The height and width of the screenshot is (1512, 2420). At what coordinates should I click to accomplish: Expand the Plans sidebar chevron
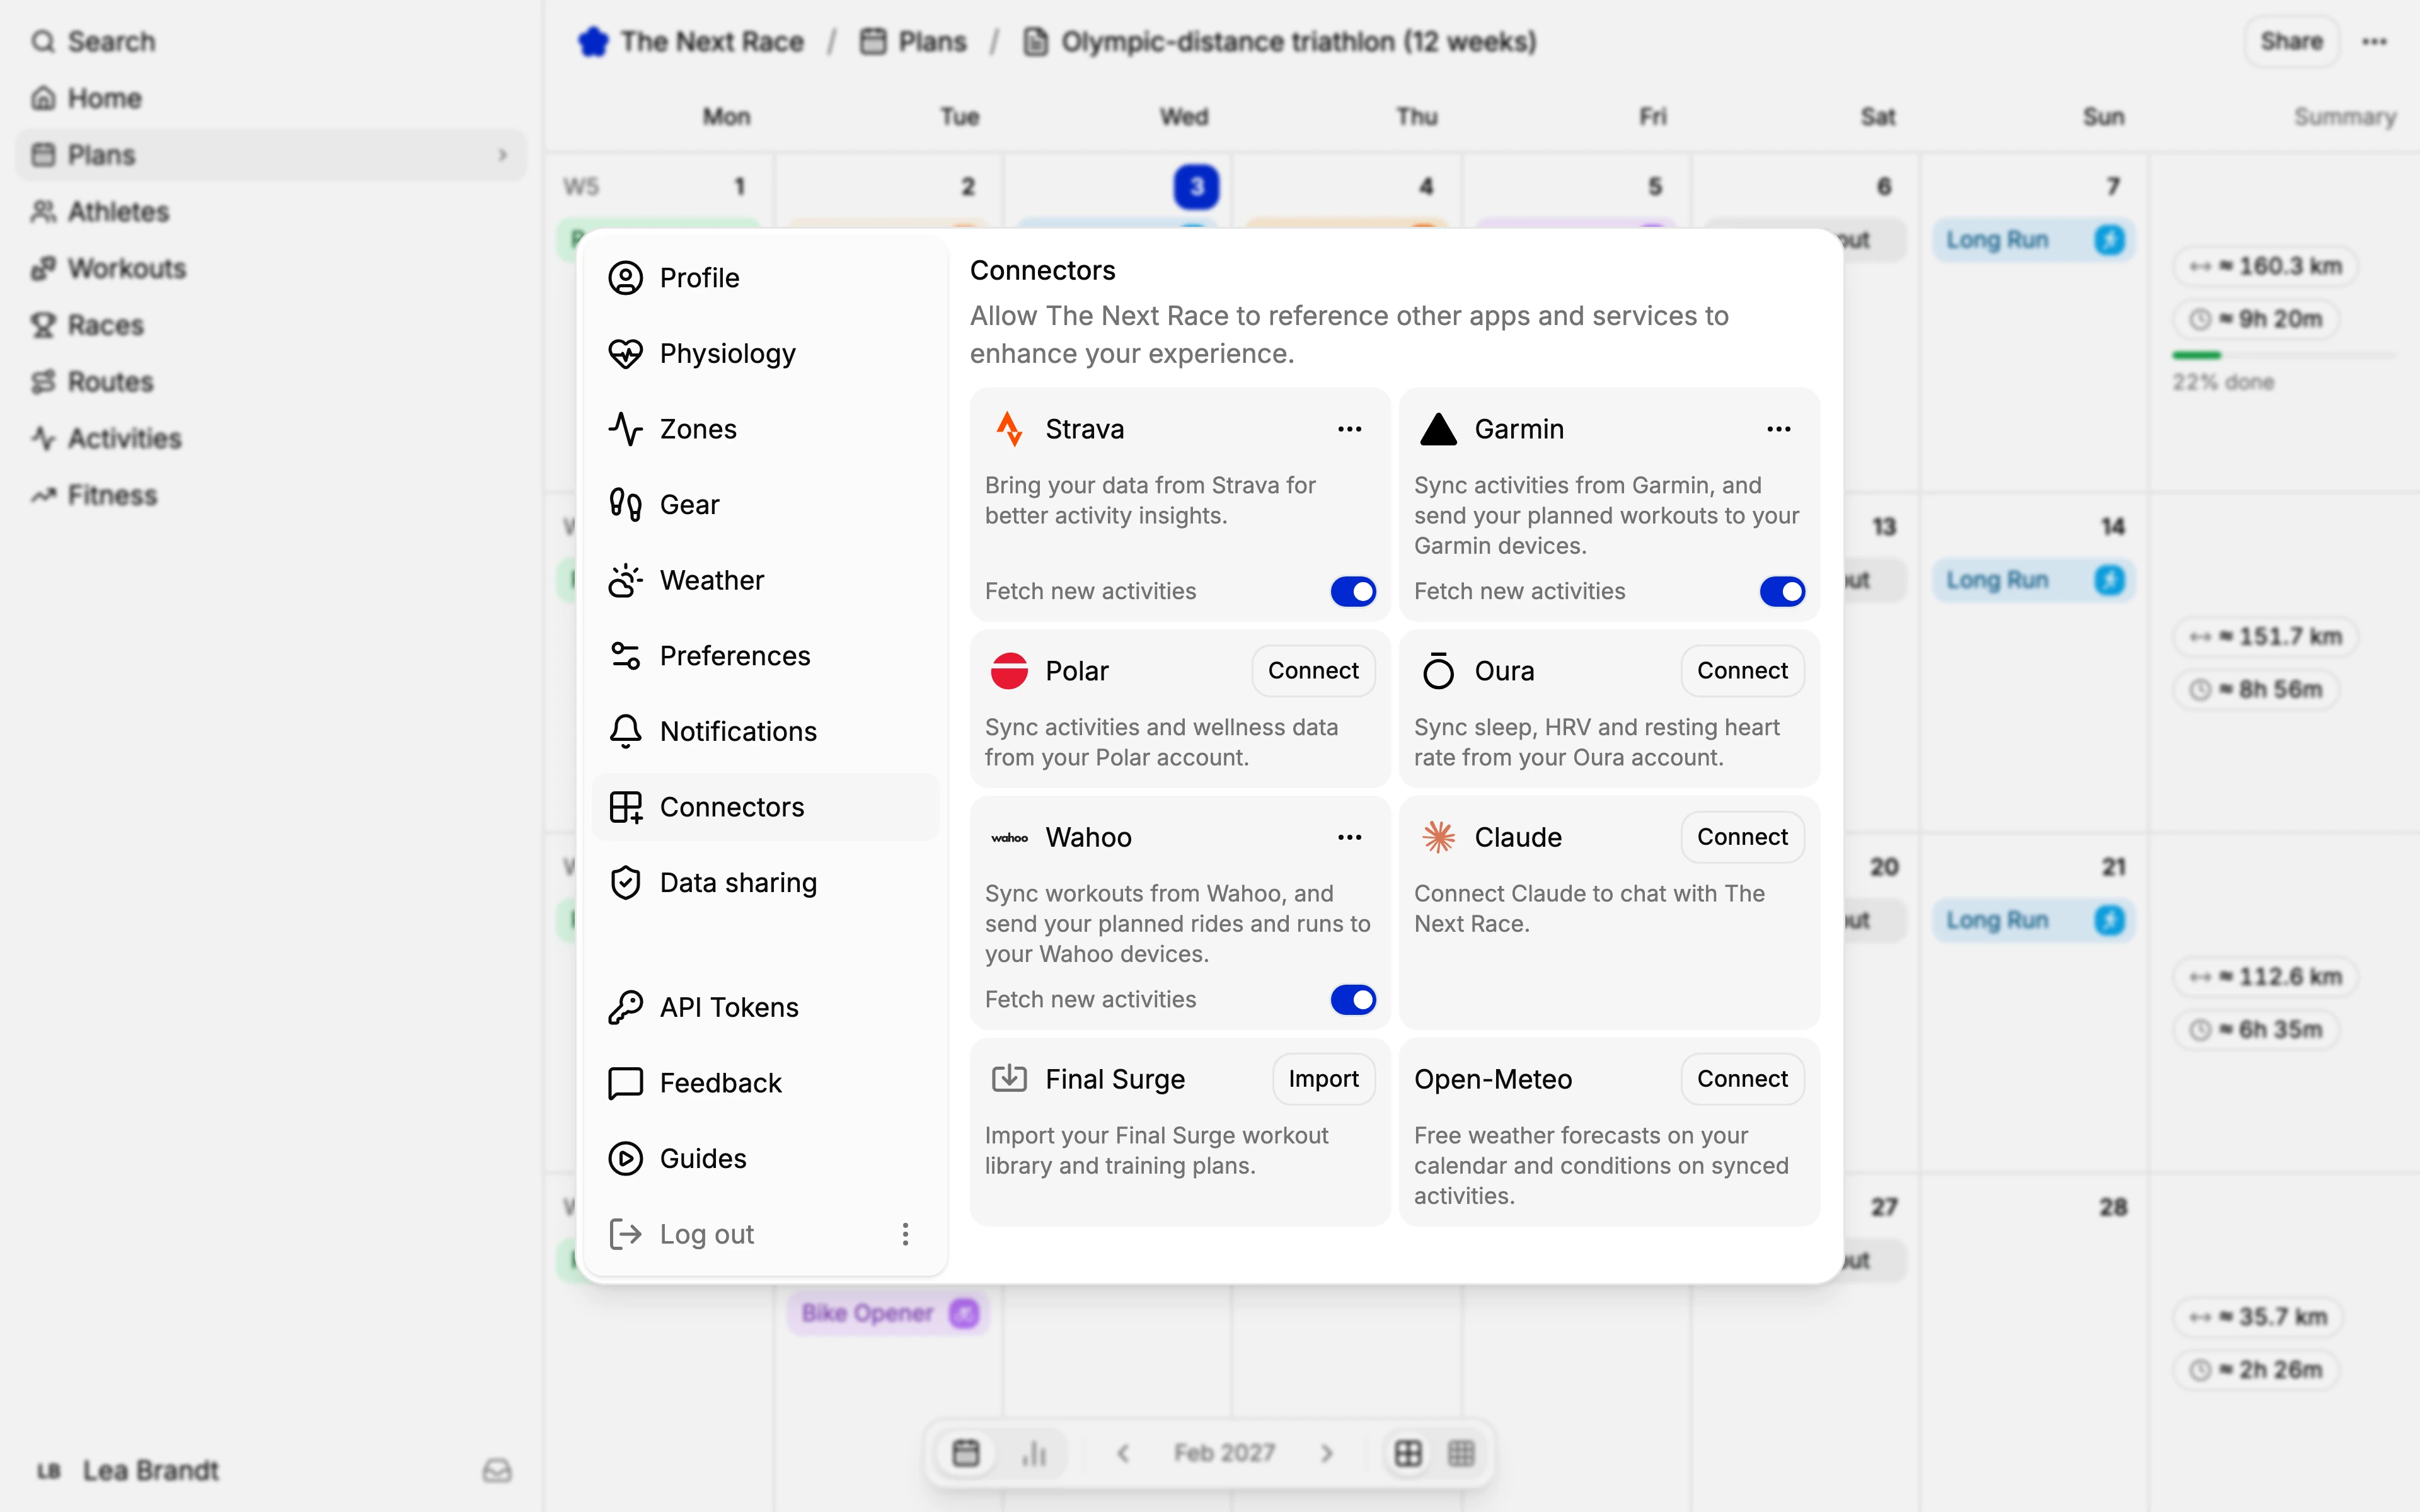point(503,155)
